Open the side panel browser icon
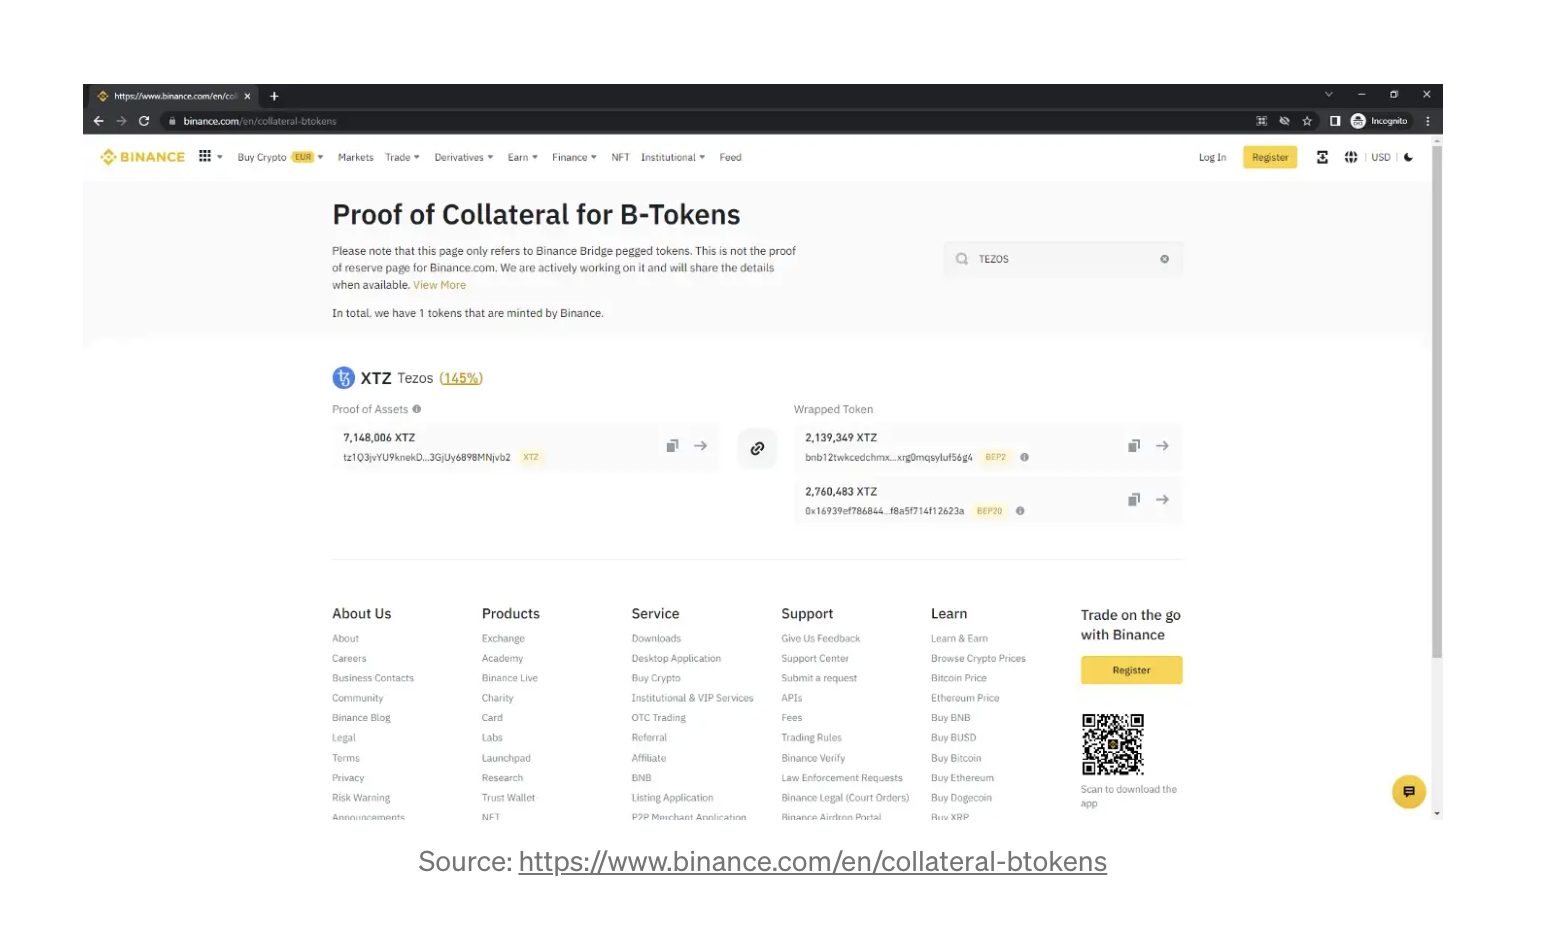Viewport: 1544px width, 926px height. coord(1334,121)
